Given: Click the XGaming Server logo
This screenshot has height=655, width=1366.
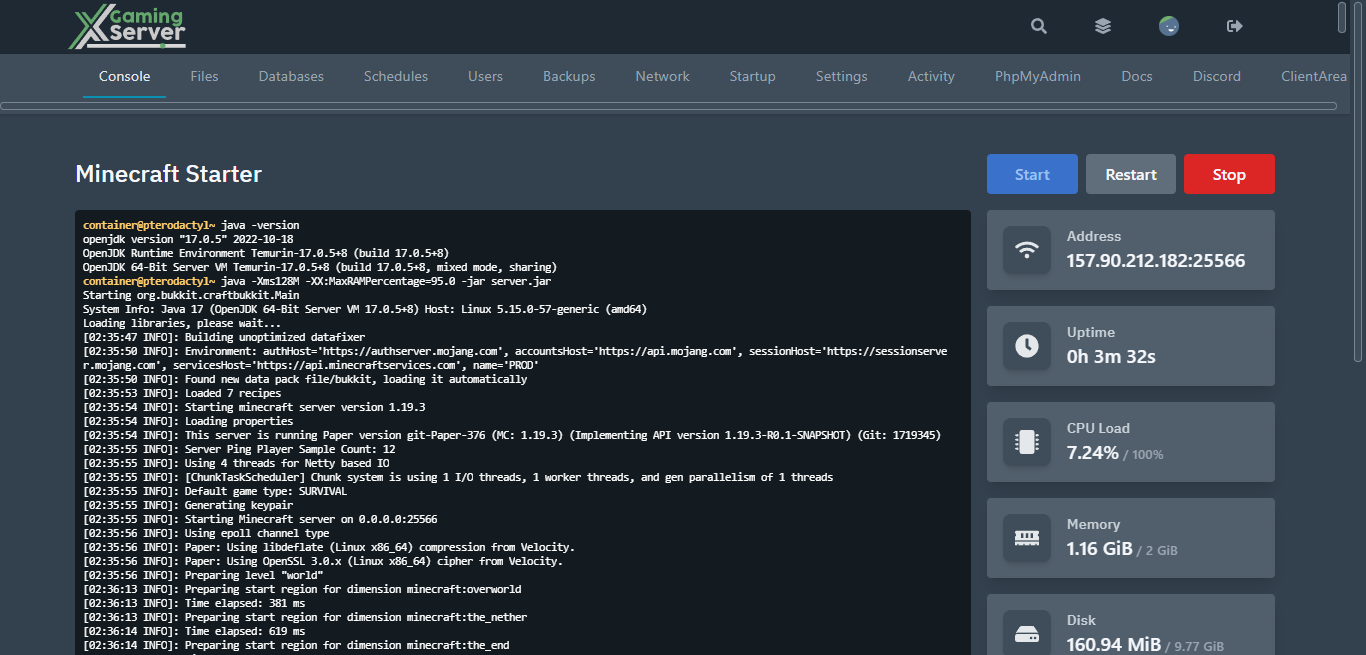Looking at the screenshot, I should (127, 28).
